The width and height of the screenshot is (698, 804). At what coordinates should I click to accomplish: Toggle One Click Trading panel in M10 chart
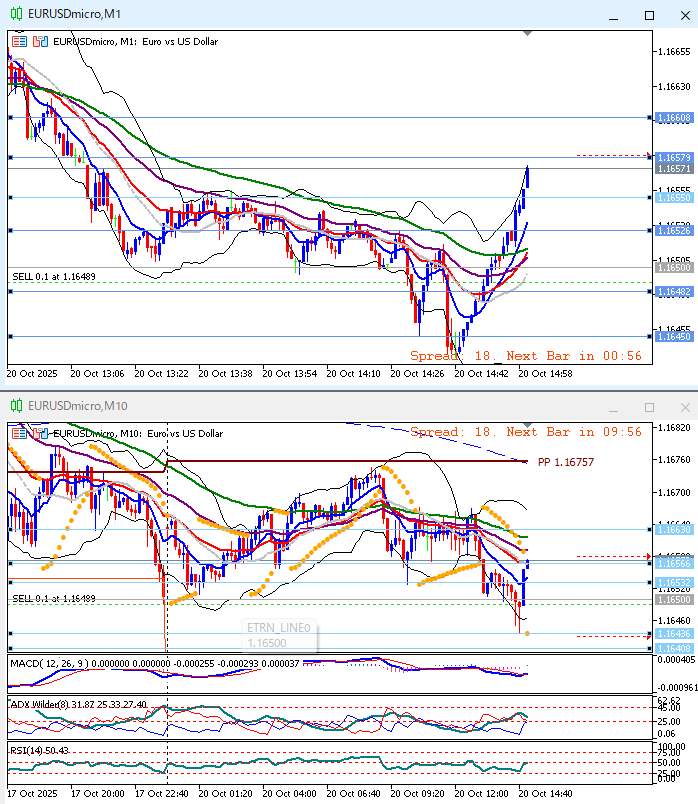pyautogui.click(x=19, y=433)
